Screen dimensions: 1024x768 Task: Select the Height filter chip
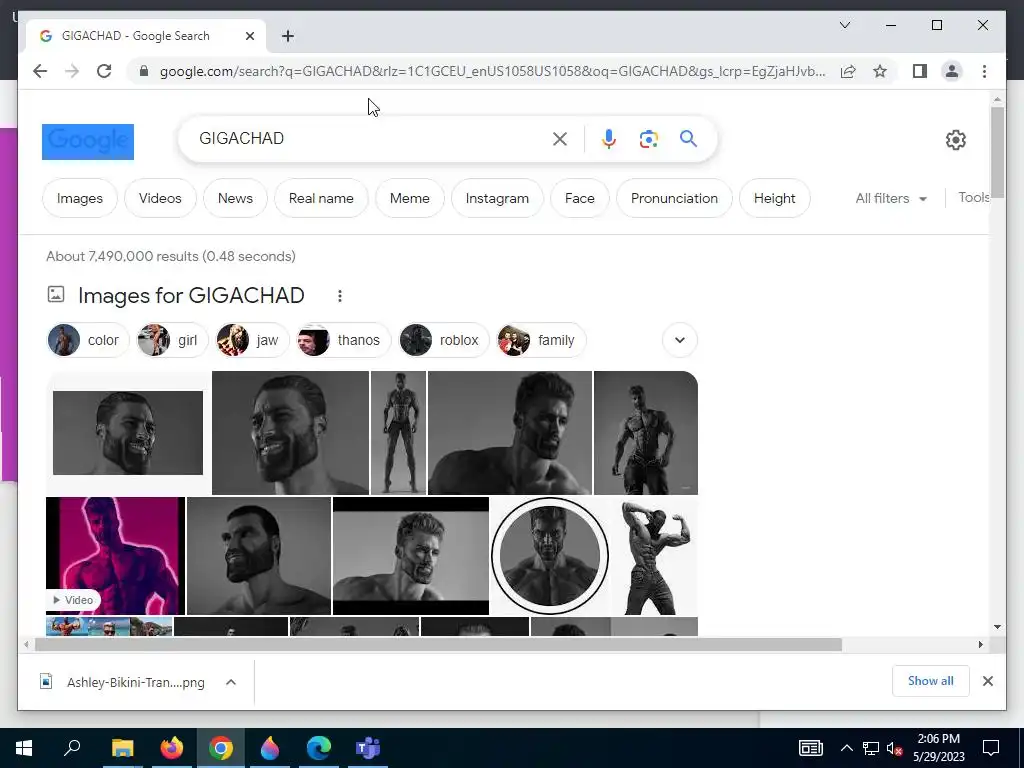coord(775,198)
